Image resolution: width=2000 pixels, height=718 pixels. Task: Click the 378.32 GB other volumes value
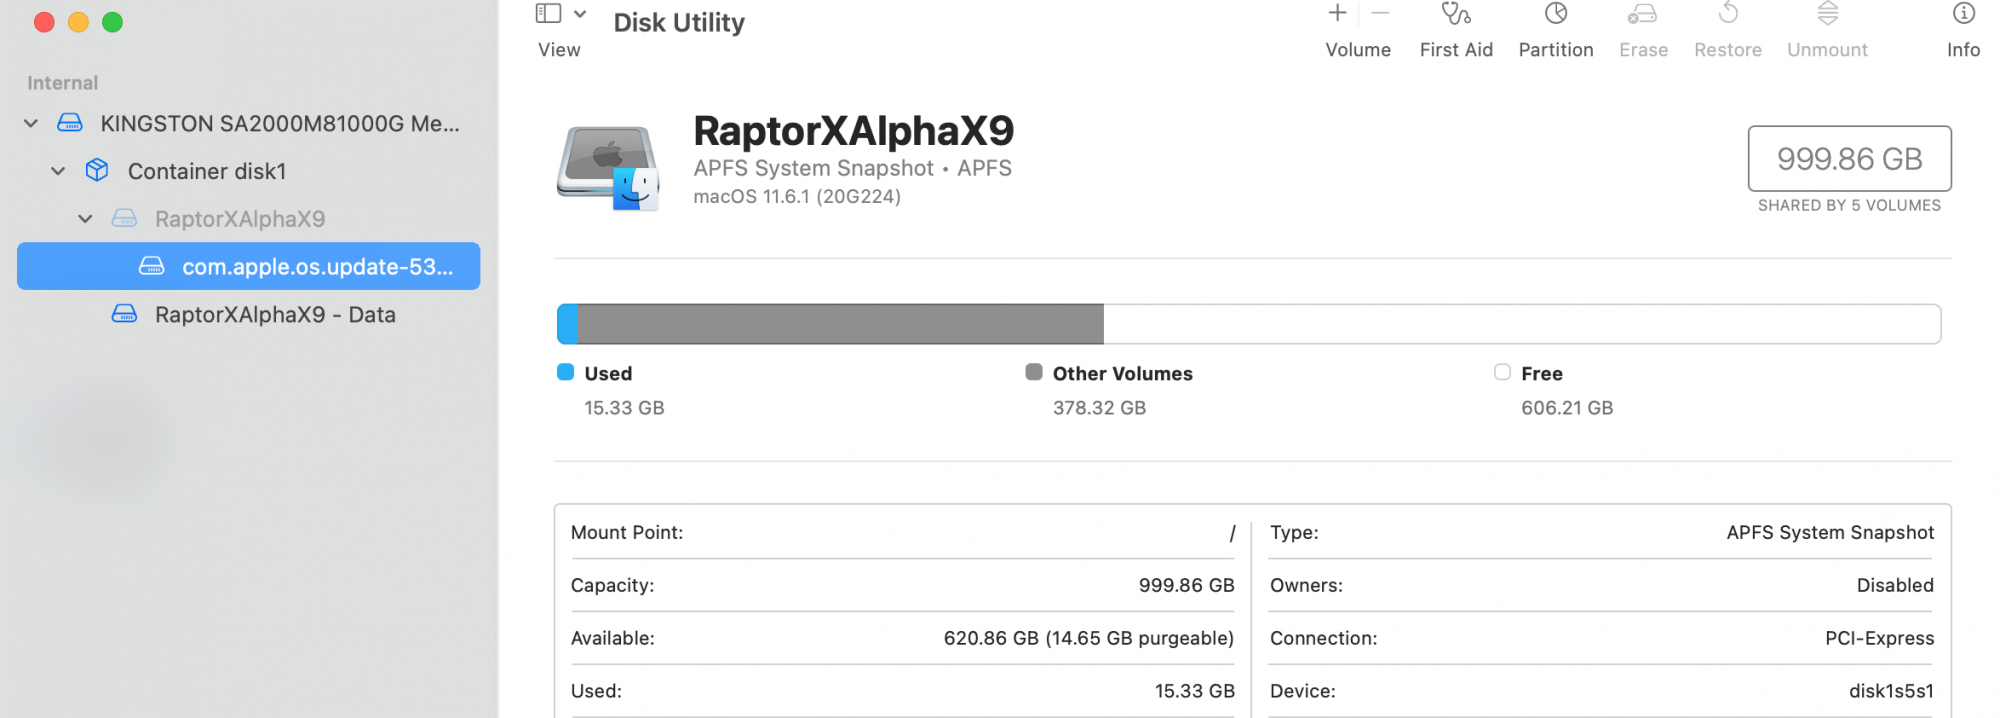point(1099,408)
